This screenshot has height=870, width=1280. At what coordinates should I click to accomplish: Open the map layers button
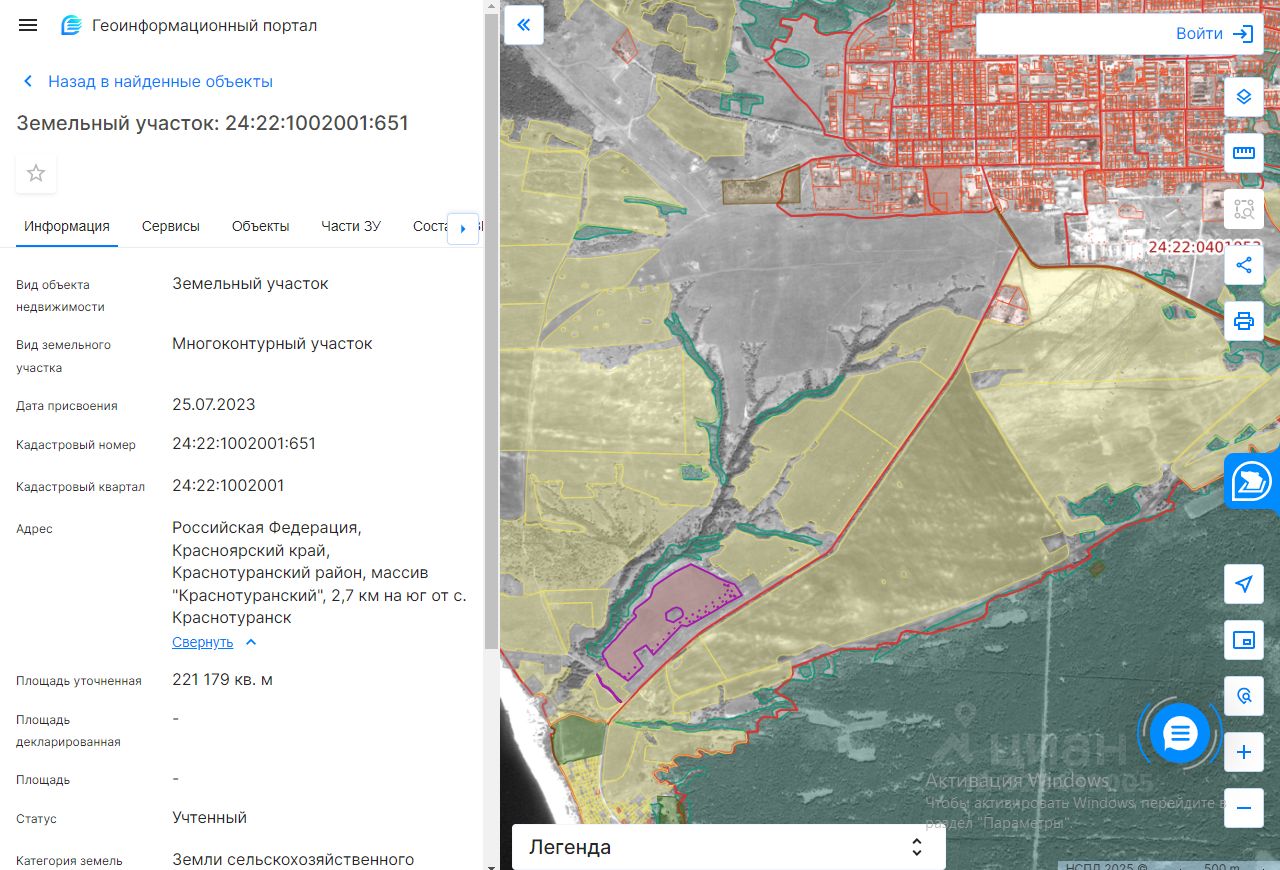[x=1244, y=97]
